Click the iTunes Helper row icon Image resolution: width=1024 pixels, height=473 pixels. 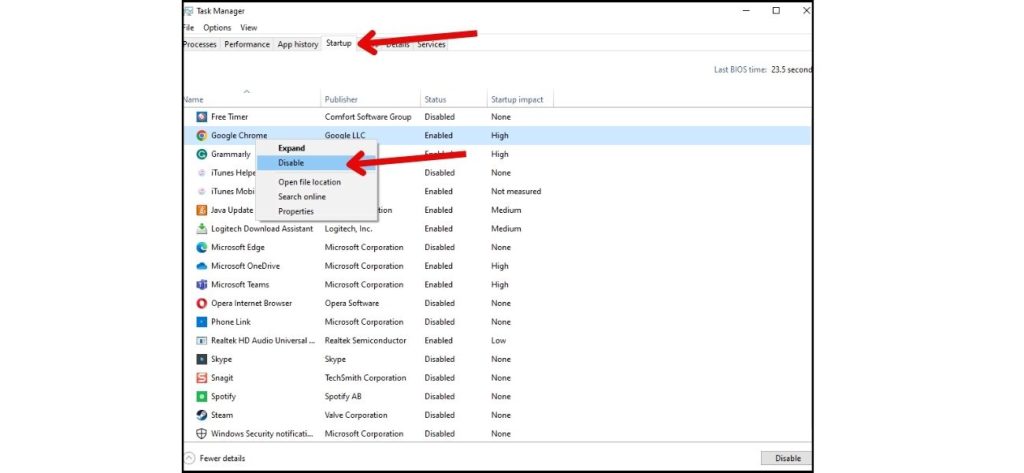[202, 173]
